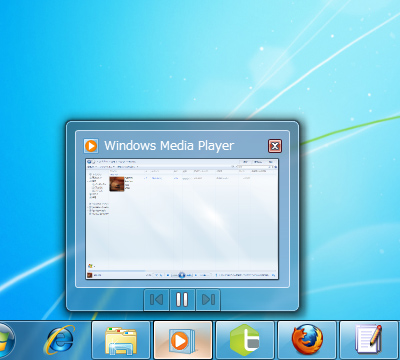Open Internet Explorer from the taskbar

pos(60,340)
